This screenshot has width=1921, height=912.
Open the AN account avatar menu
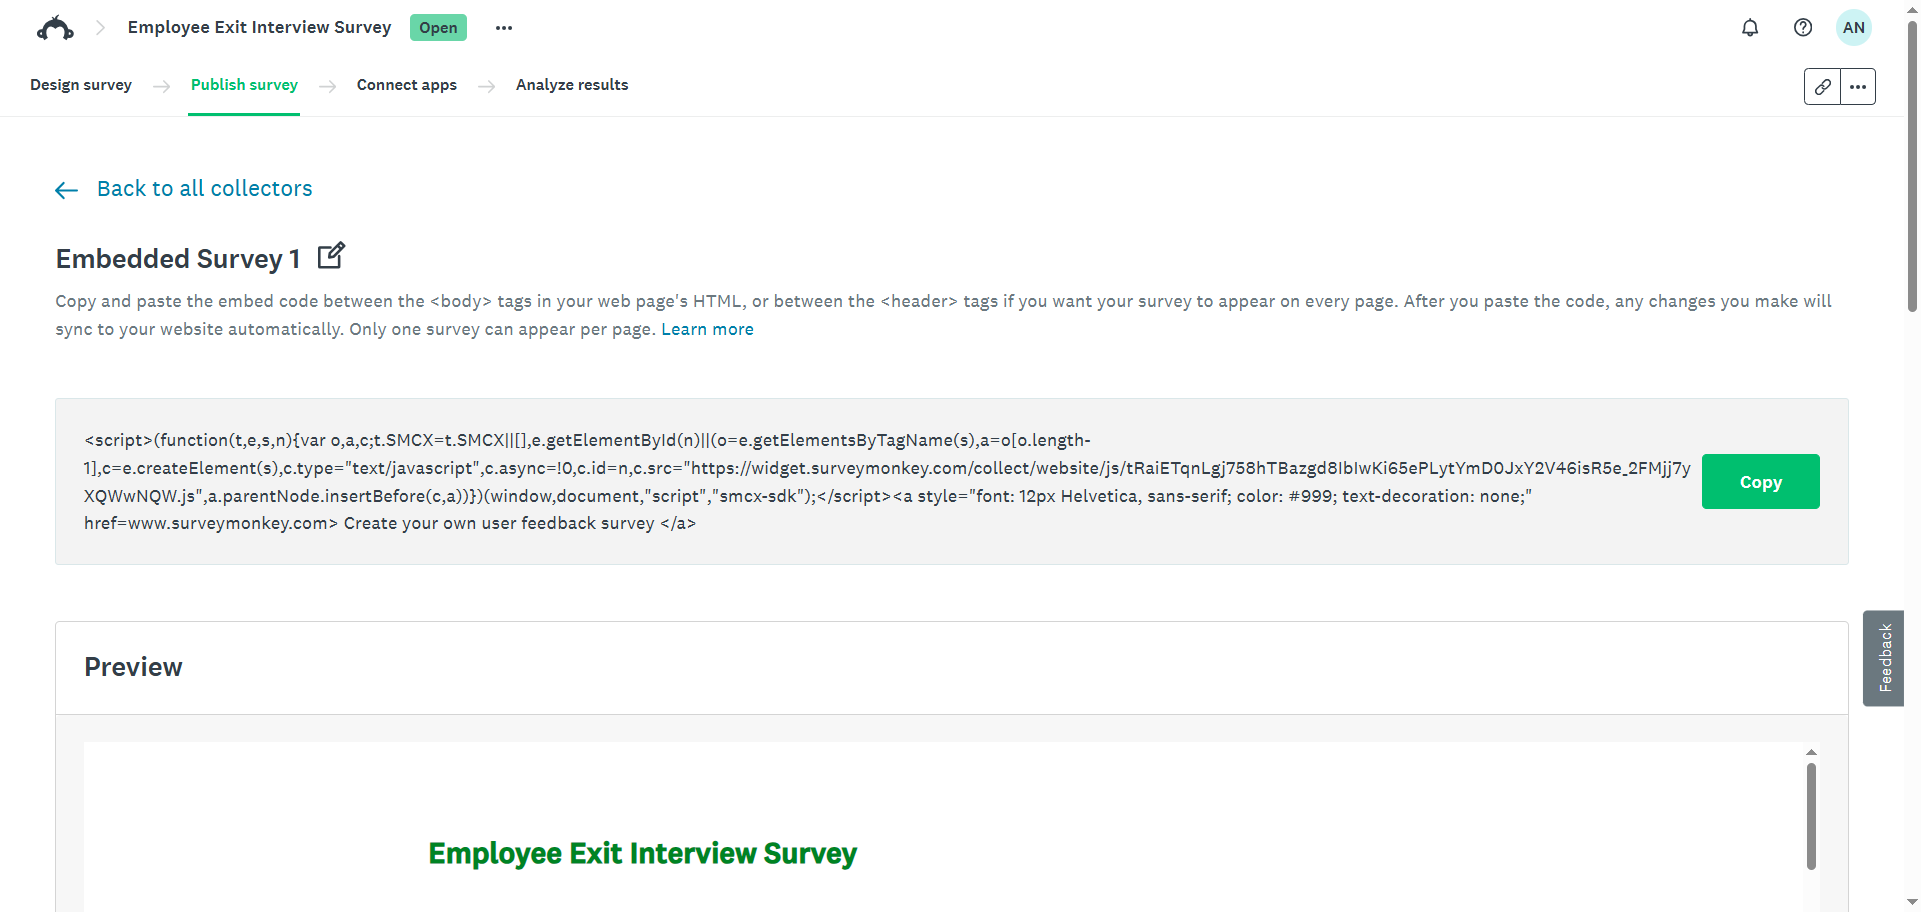(1854, 28)
